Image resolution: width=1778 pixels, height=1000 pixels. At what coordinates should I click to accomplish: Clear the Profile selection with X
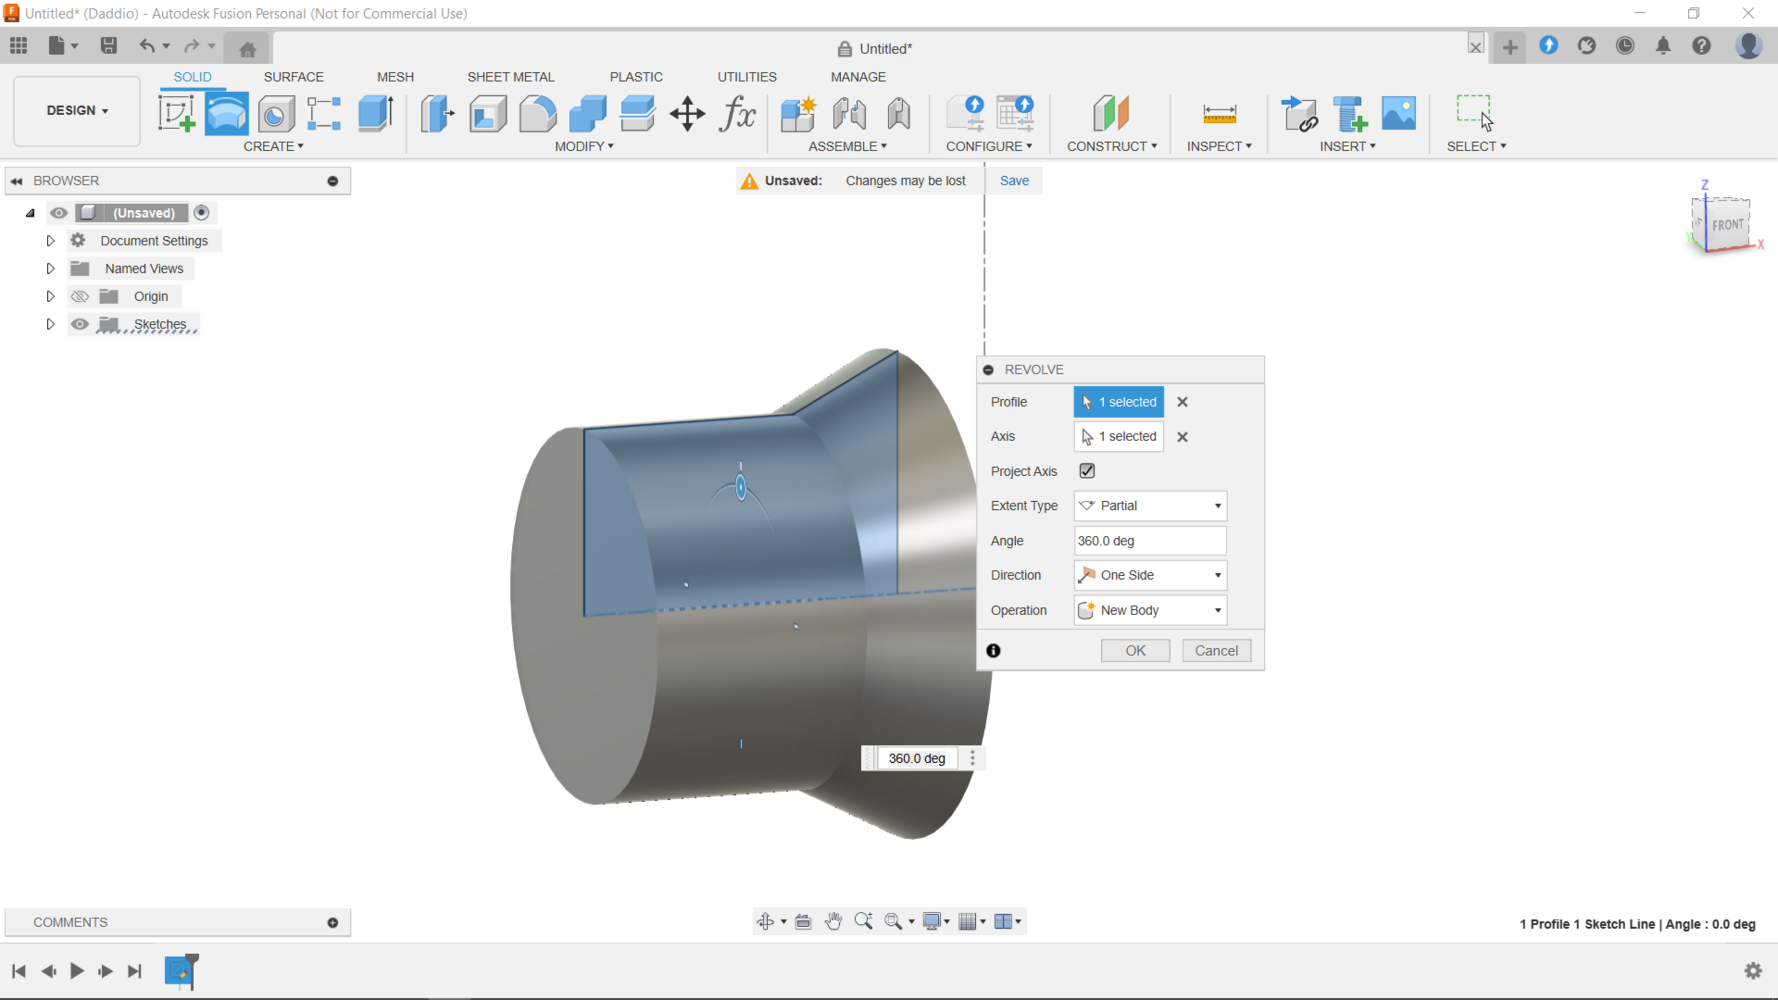click(x=1182, y=402)
